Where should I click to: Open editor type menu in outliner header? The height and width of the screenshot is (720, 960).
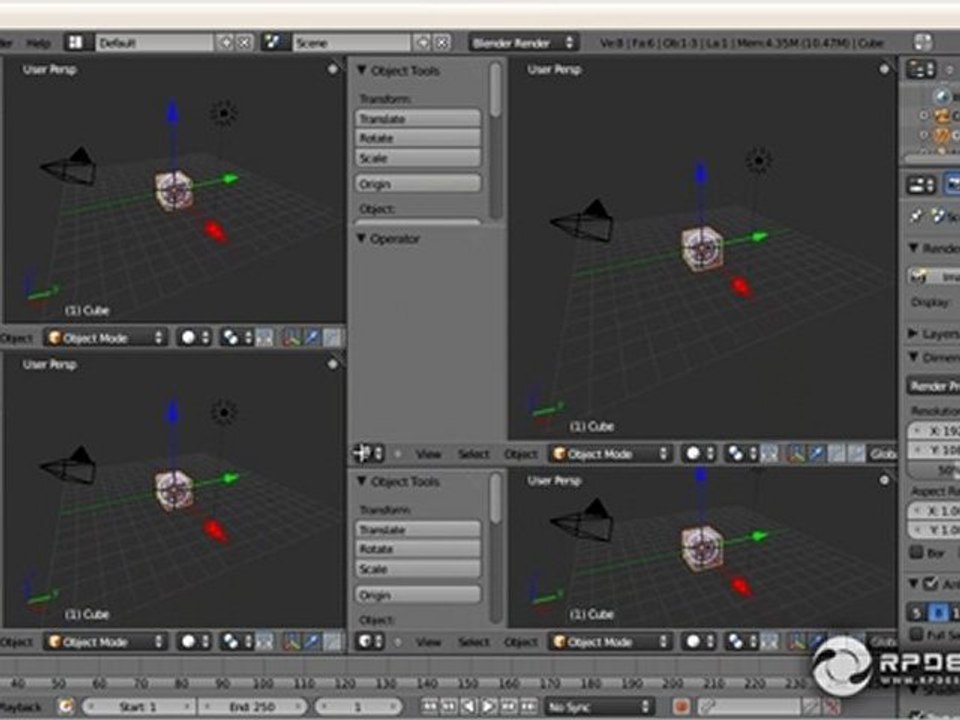coord(920,69)
